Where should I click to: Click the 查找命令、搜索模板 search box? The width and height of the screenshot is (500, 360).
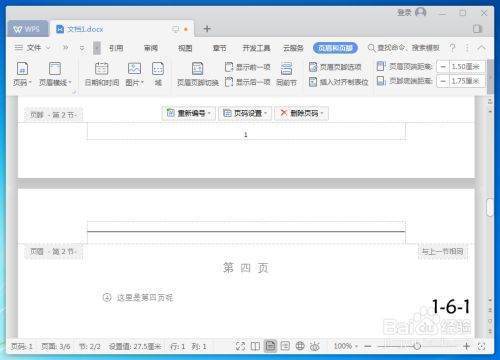(x=404, y=48)
